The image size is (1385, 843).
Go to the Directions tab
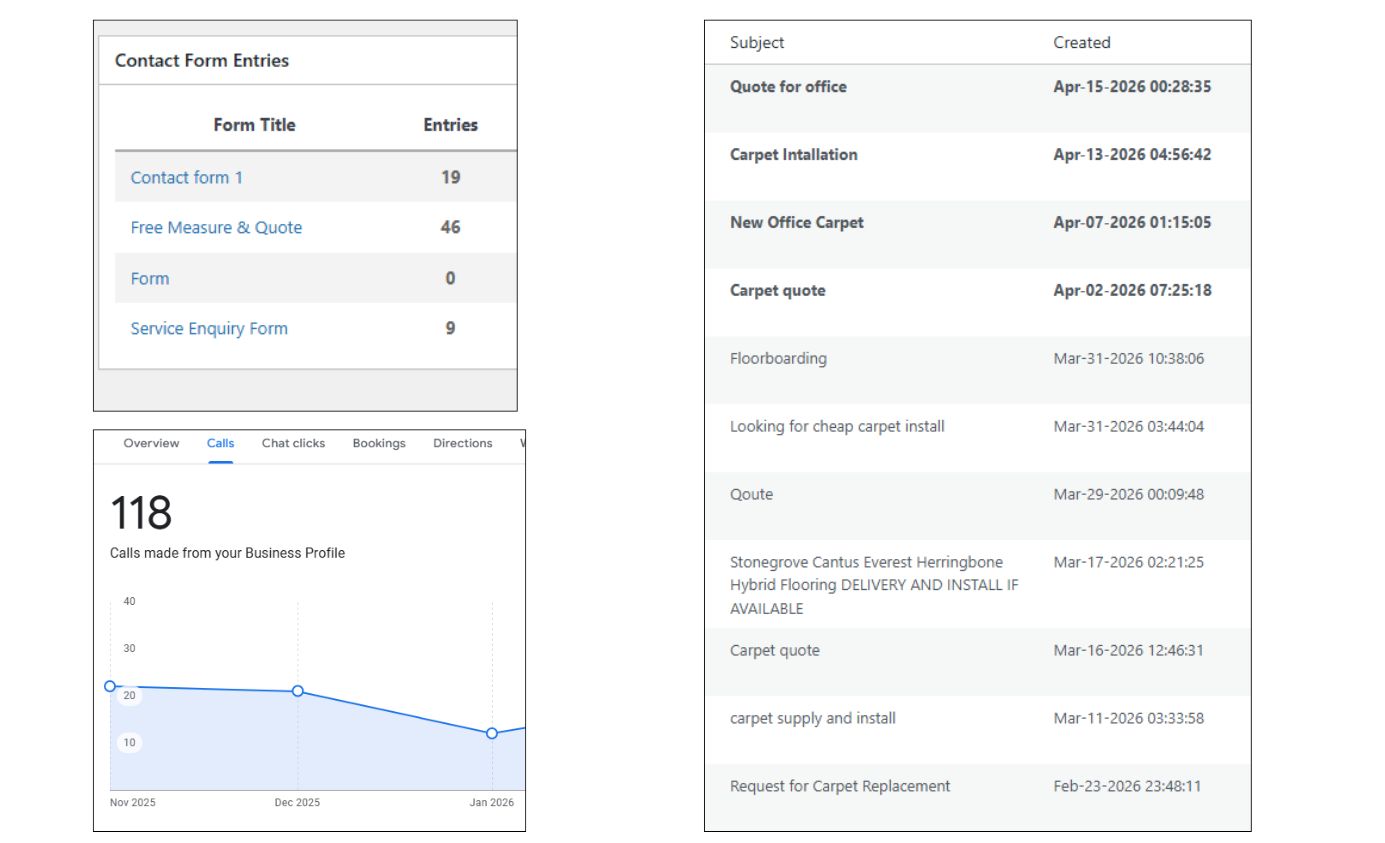pos(462,443)
